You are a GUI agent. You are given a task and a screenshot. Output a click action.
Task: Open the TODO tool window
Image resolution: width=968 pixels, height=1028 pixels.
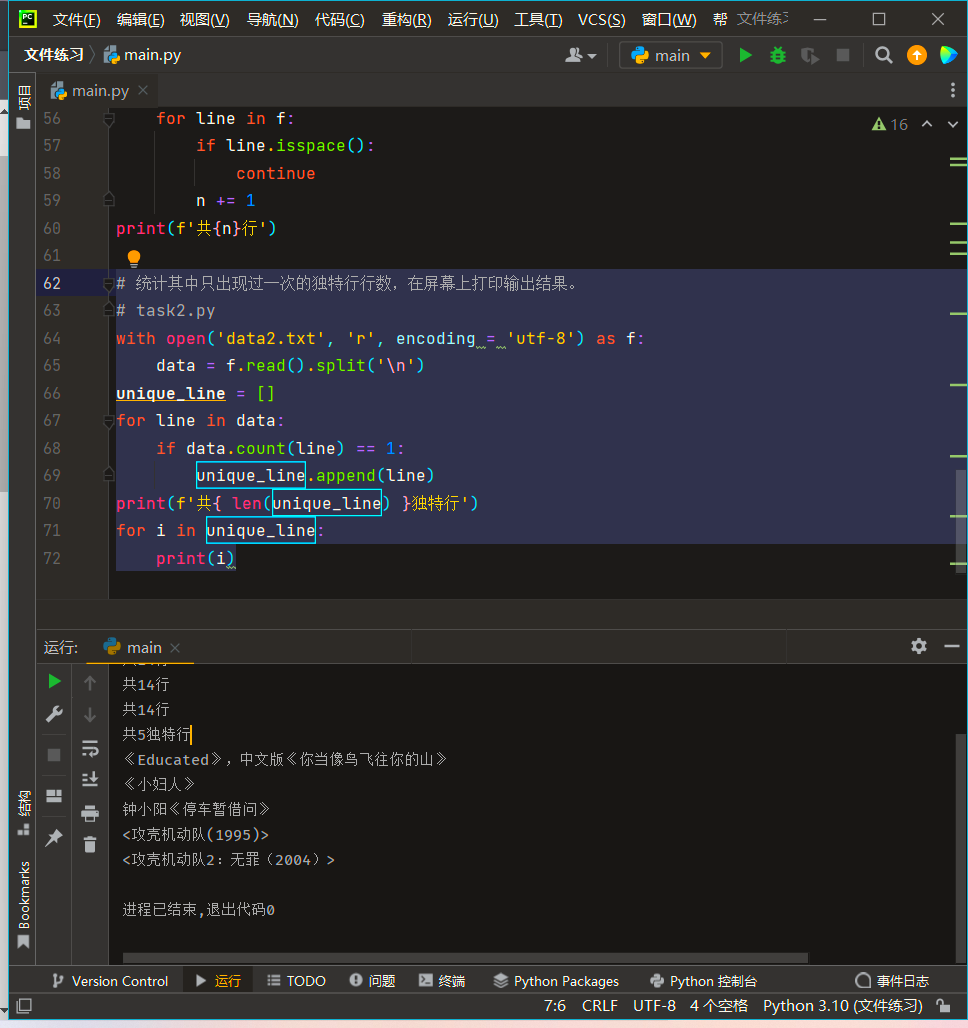296,981
